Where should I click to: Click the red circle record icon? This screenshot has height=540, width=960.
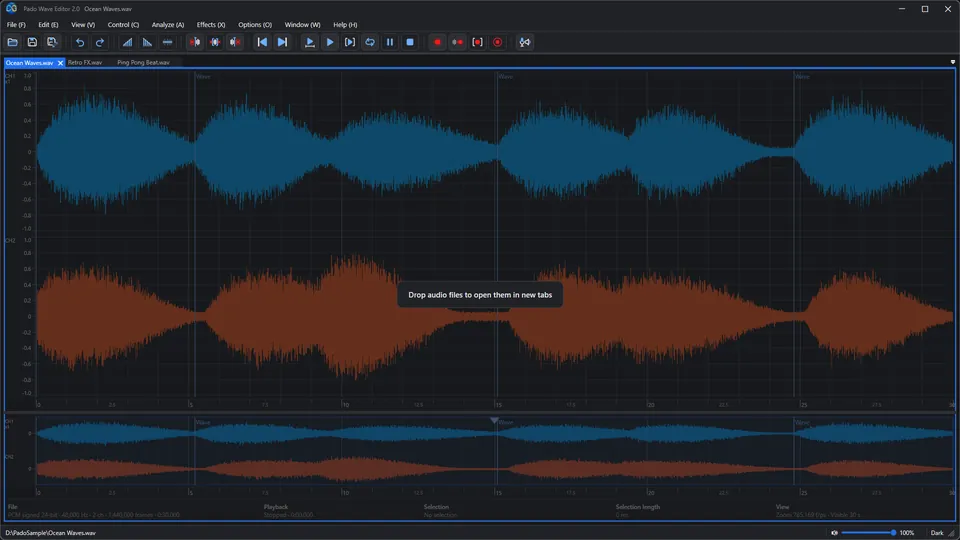tap(498, 42)
